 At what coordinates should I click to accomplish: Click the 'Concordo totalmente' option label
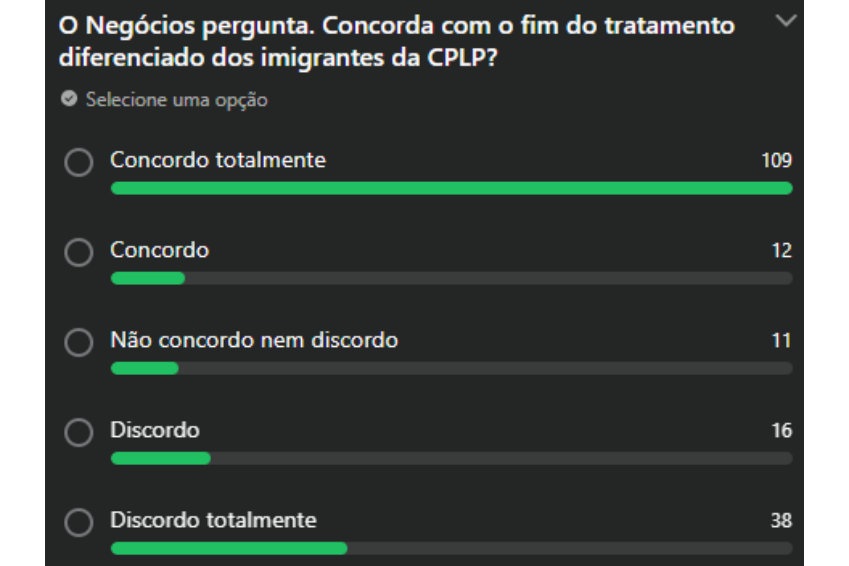click(x=218, y=160)
